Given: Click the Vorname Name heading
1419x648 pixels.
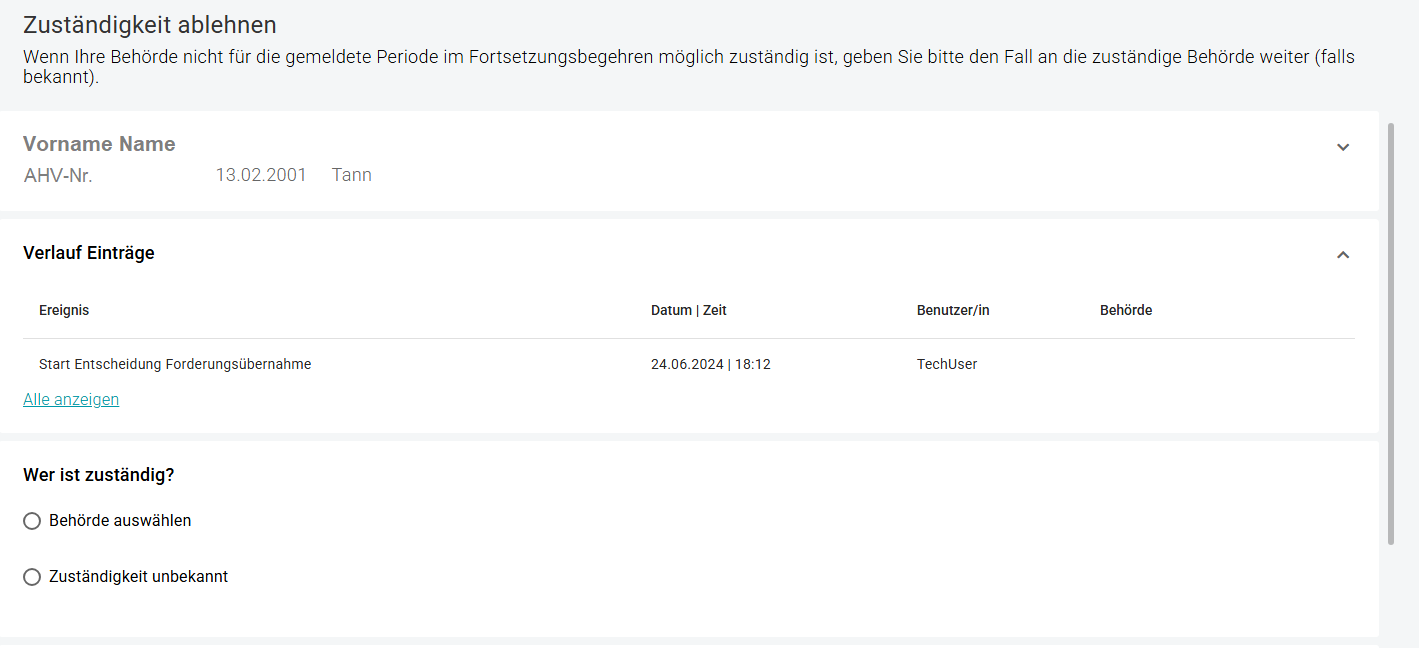Looking at the screenshot, I should pos(99,144).
